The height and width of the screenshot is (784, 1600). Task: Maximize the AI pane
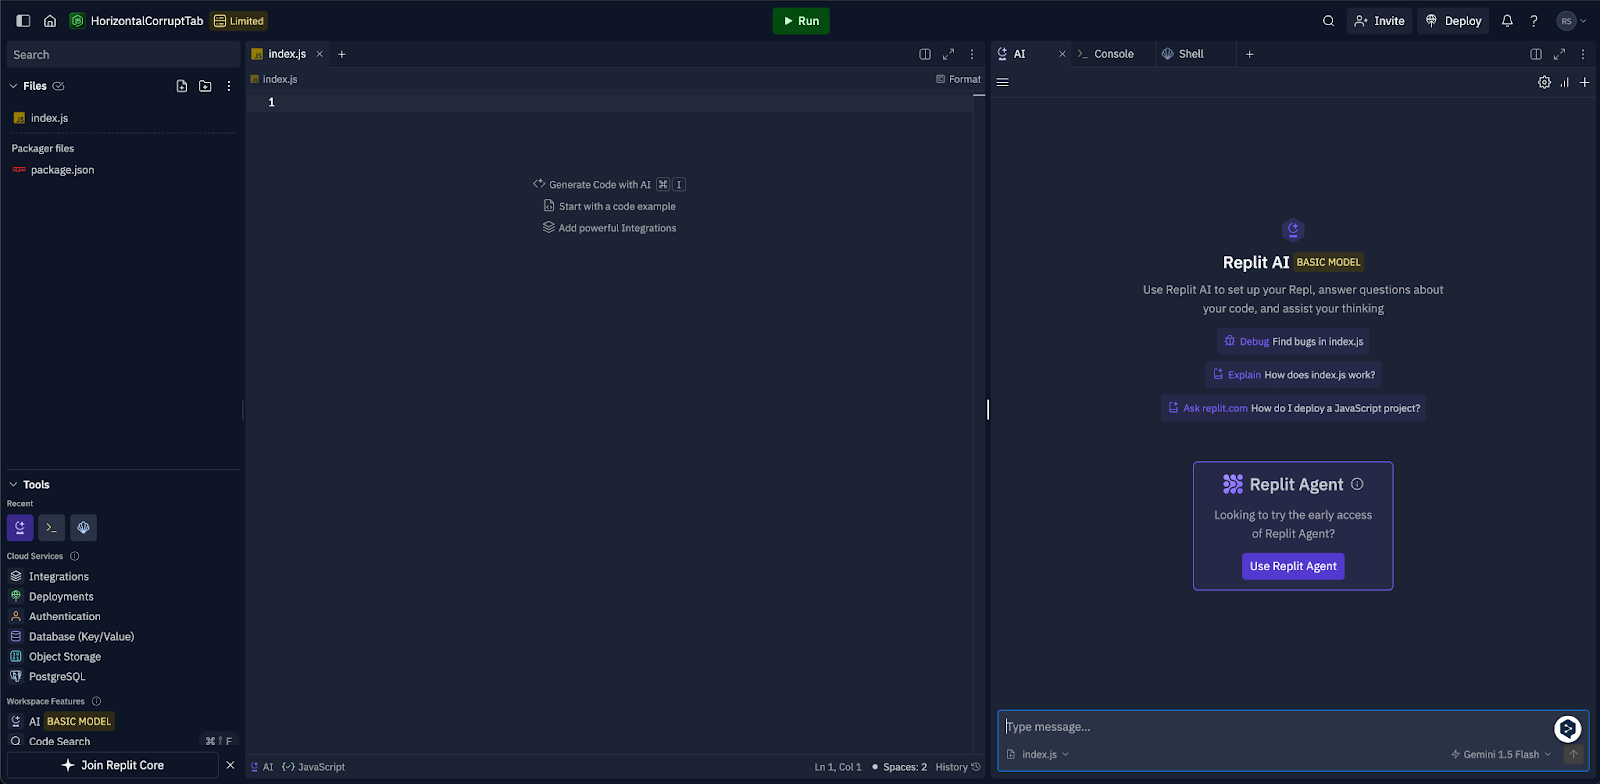[x=1559, y=54]
